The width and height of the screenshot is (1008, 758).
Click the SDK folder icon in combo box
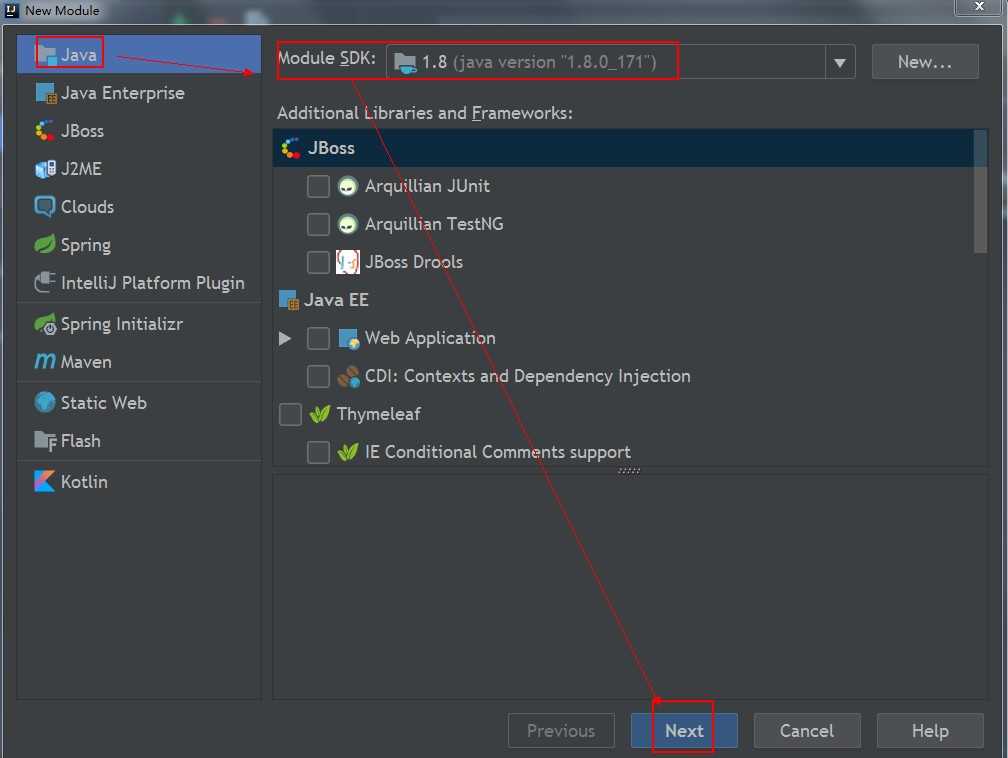(404, 63)
